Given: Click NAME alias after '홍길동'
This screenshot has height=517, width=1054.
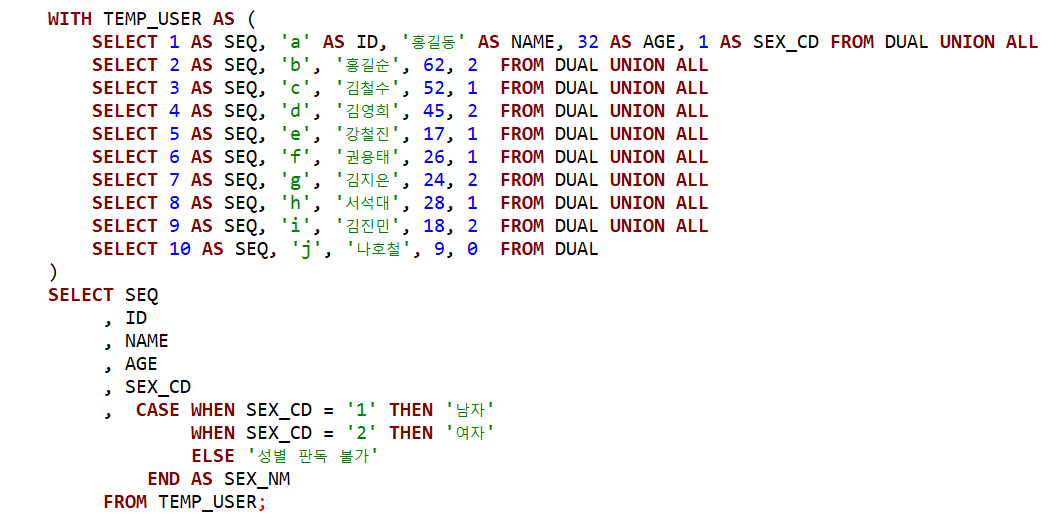Looking at the screenshot, I should pyautogui.click(x=533, y=42).
